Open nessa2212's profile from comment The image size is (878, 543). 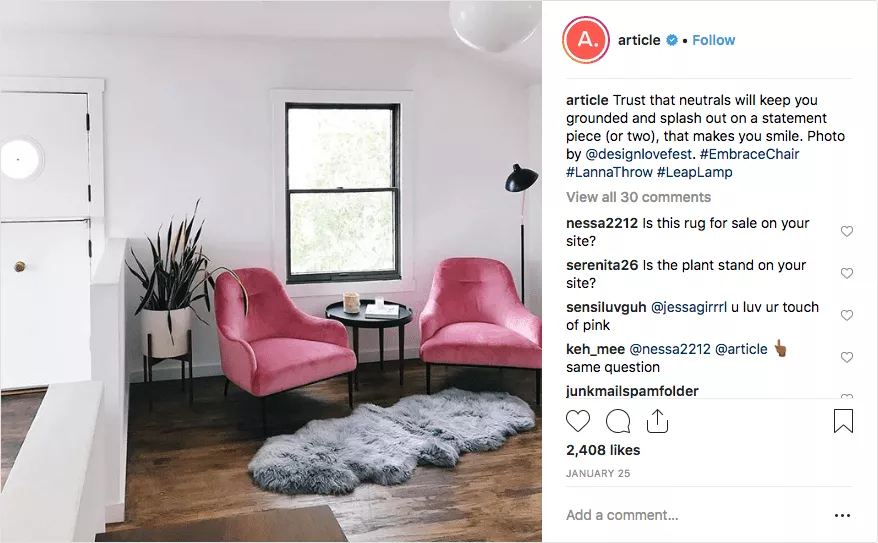pos(602,223)
